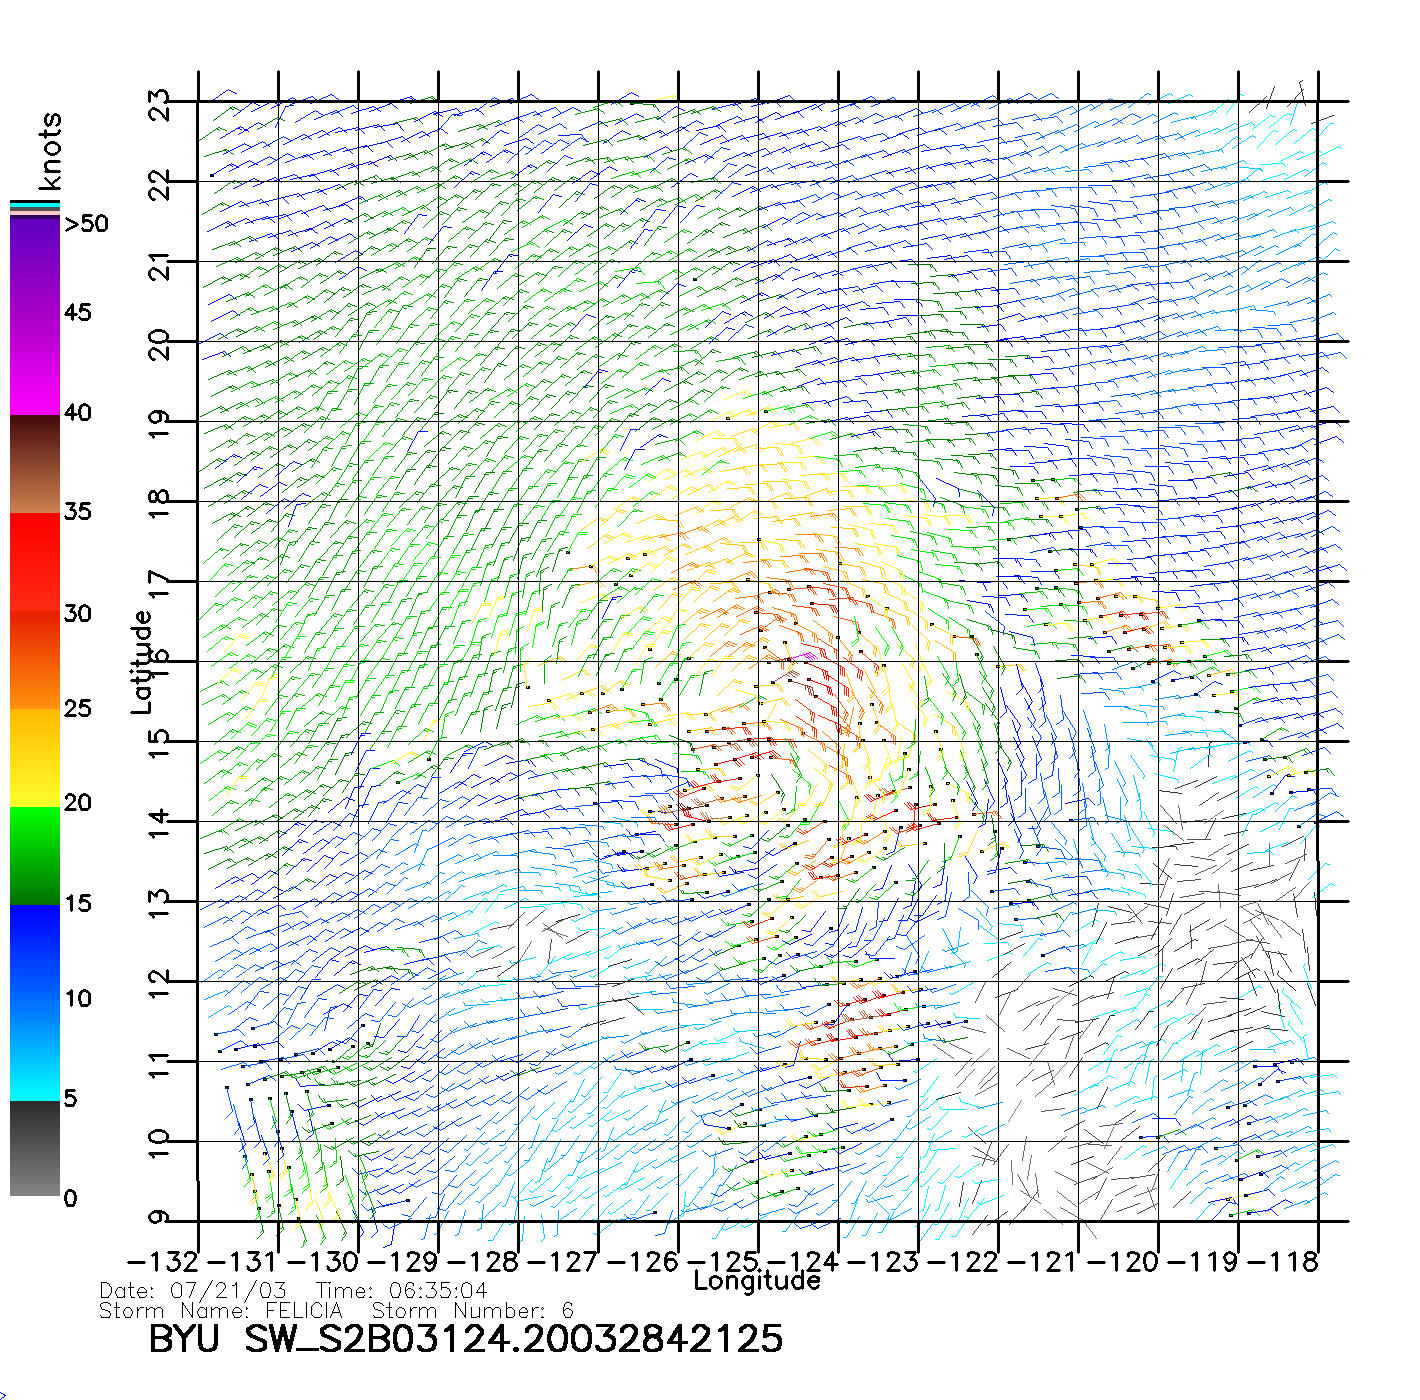Click the "knots" unit label above legend
Viewport: 1420px width, 1400px height.
coord(50,151)
